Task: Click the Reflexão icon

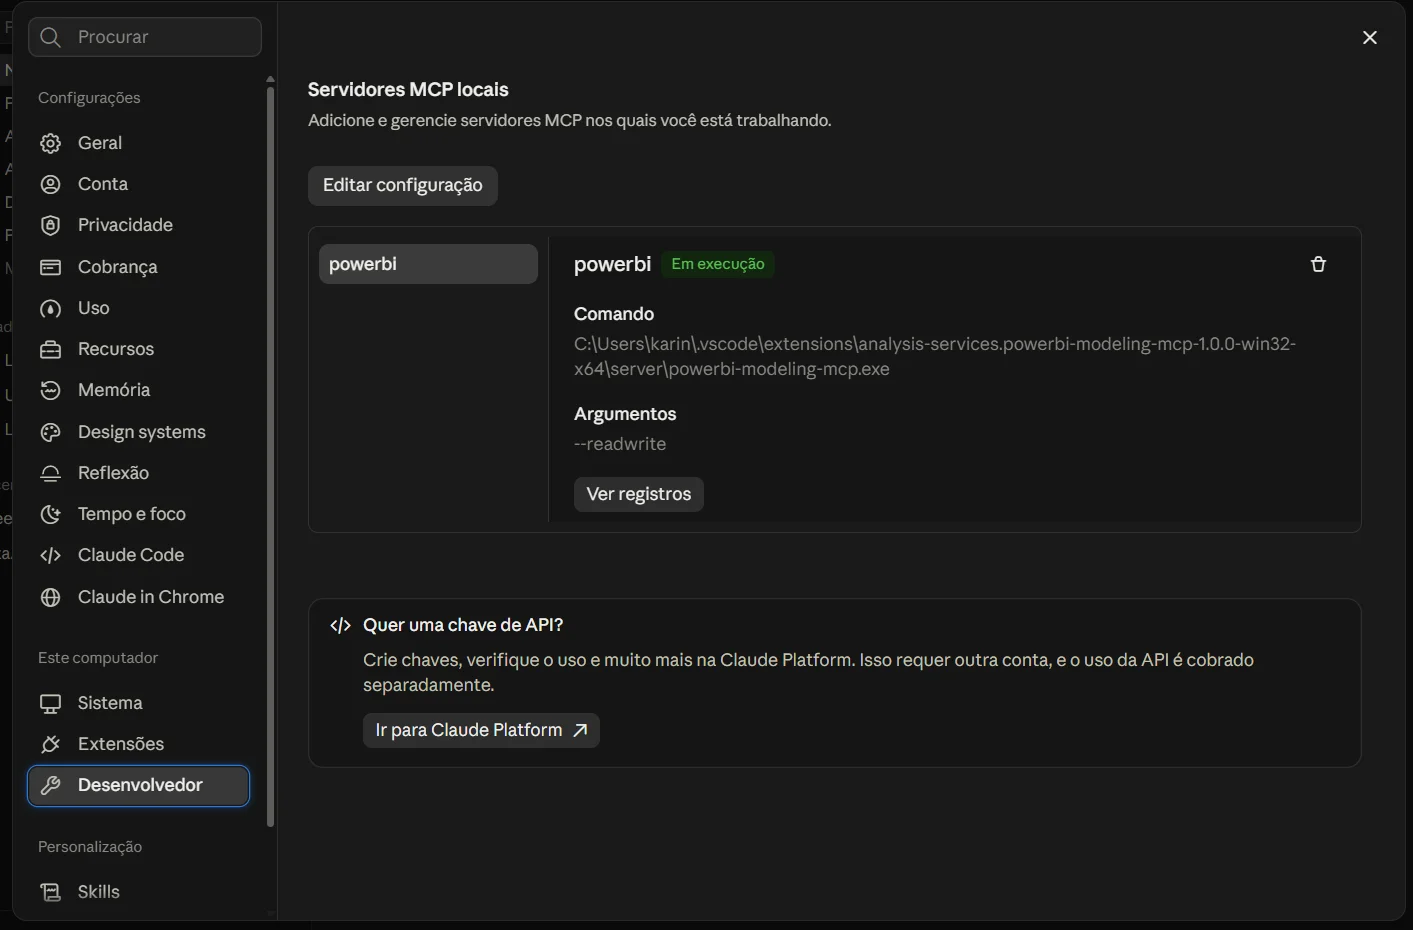Action: pos(50,473)
